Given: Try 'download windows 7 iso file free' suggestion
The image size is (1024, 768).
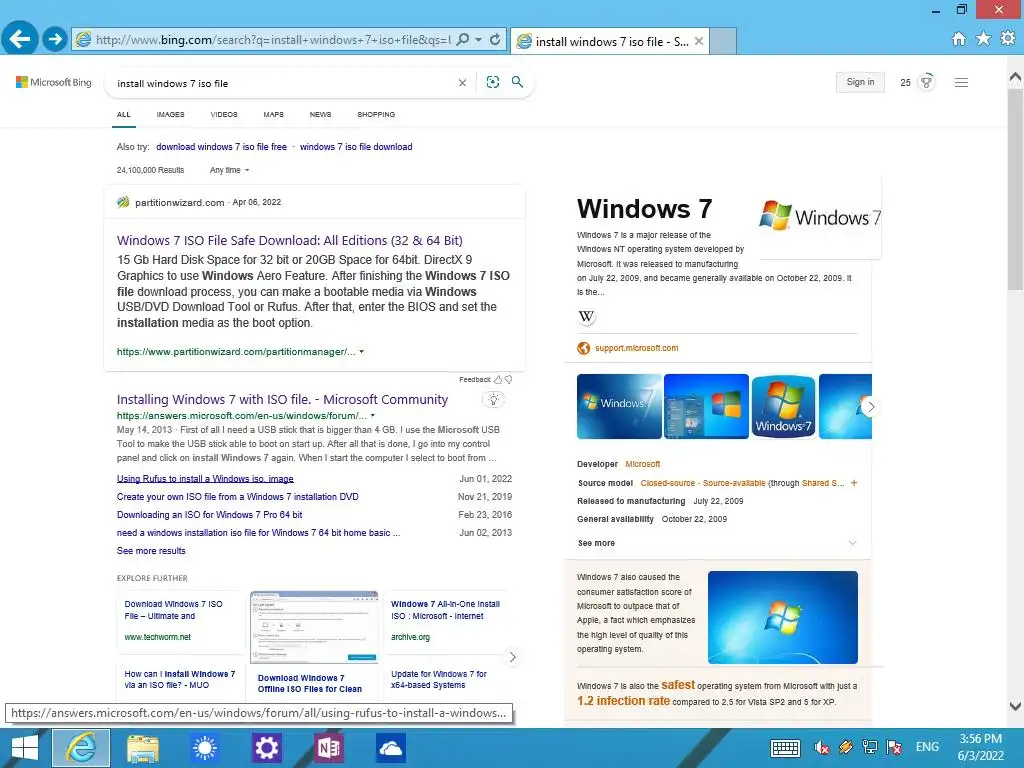Looking at the screenshot, I should pyautogui.click(x=221, y=147).
